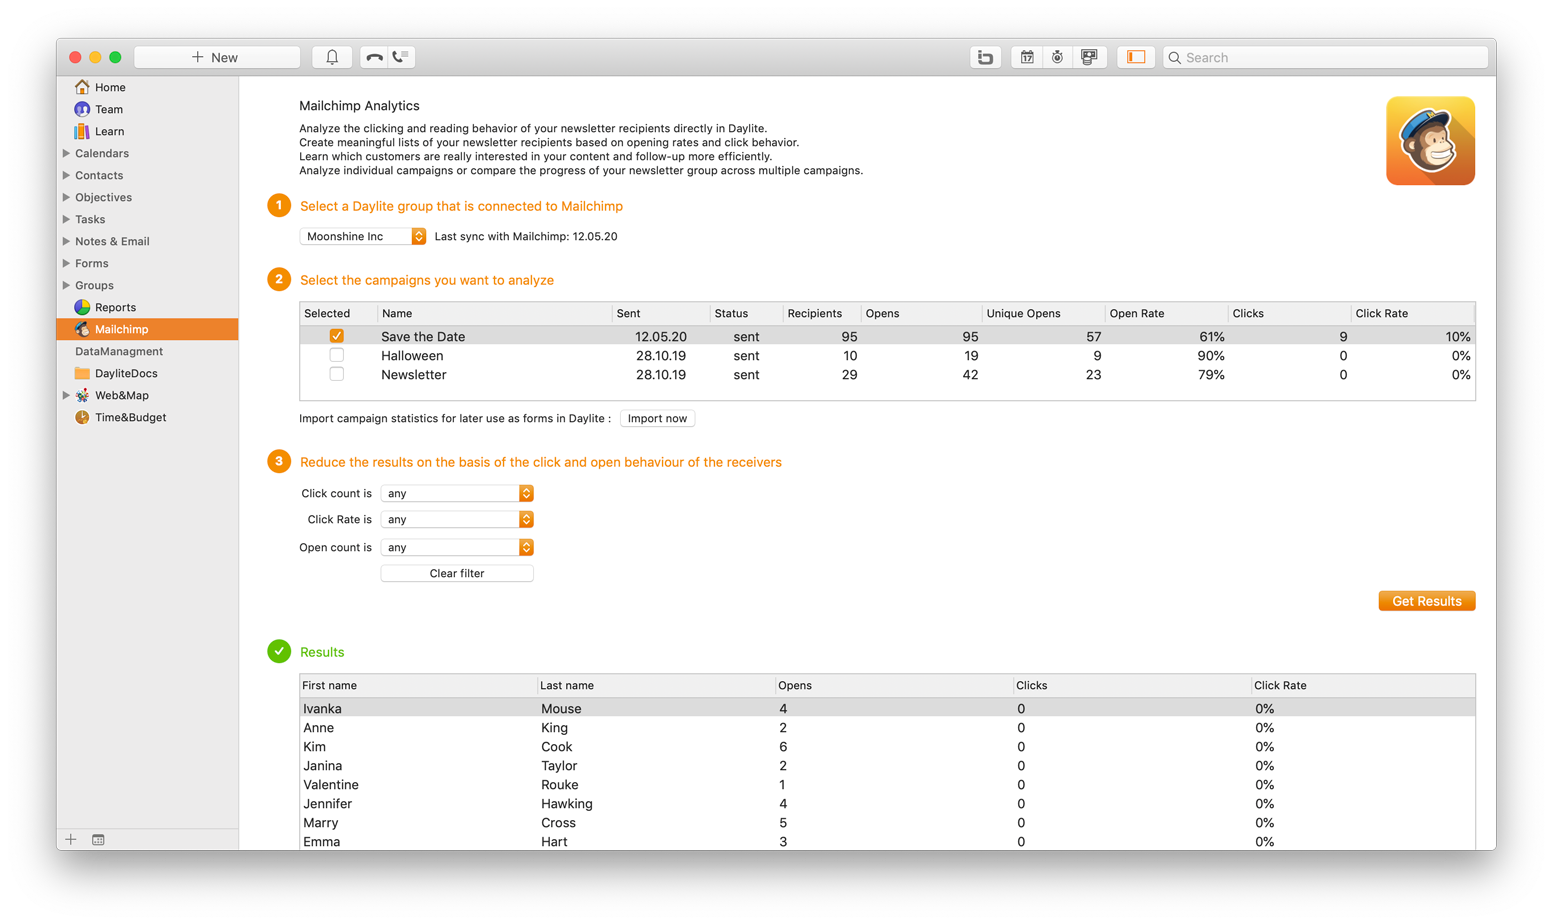Expand the Web&Map sidebar item
Screen dimensions: 1552x924
(66, 395)
